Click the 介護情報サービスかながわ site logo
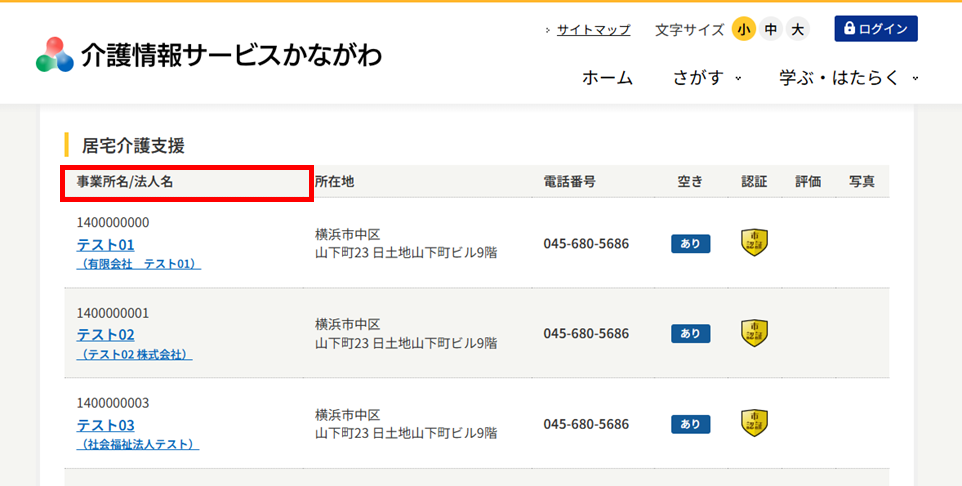 209,55
